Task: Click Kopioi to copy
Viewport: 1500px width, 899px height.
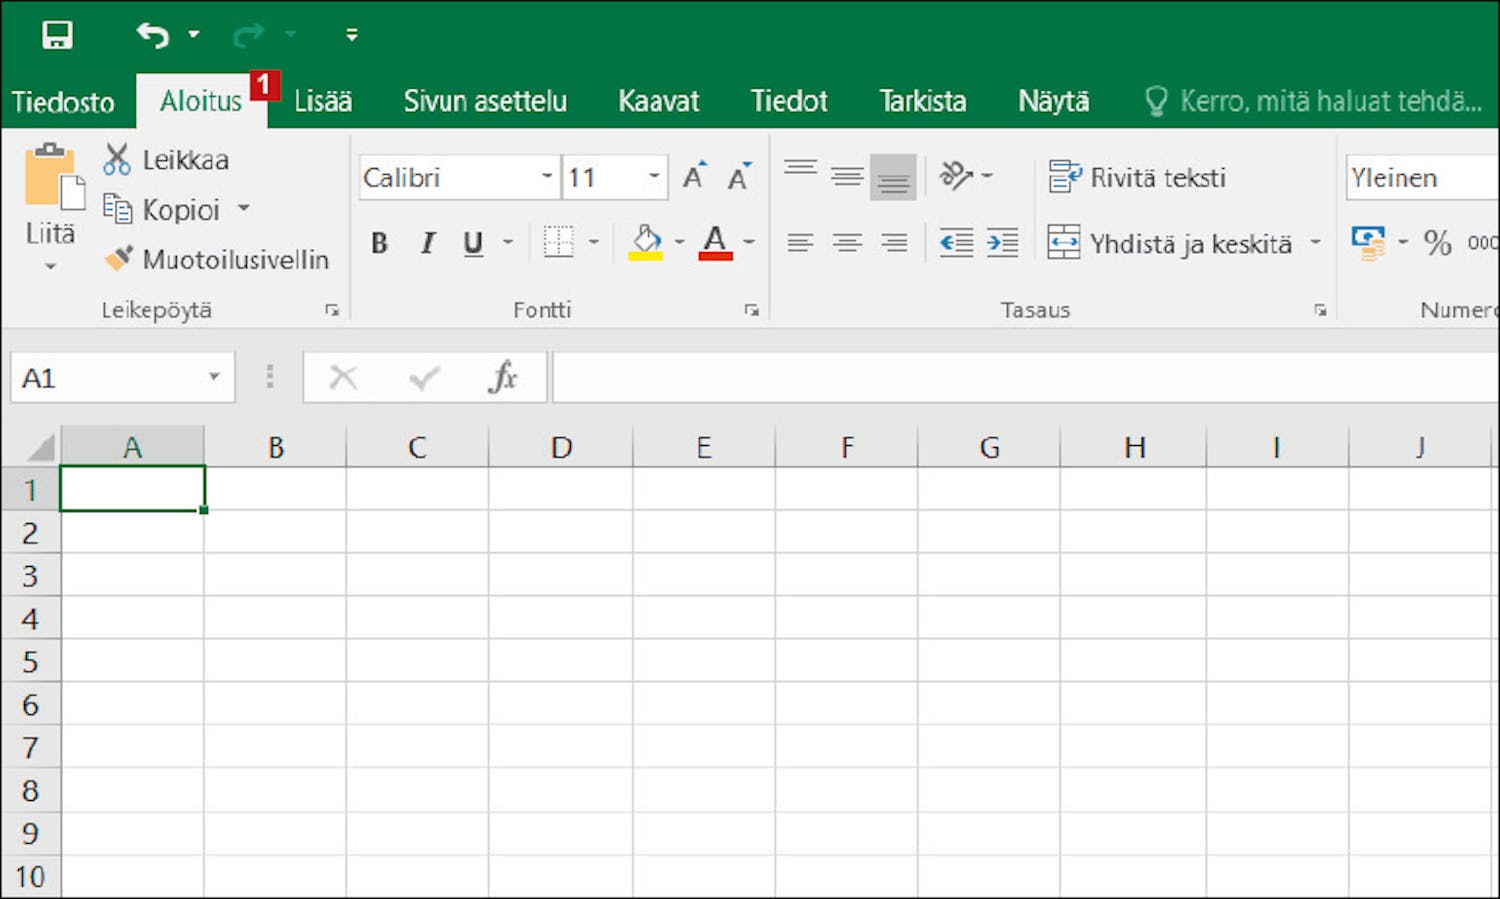Action: 162,209
